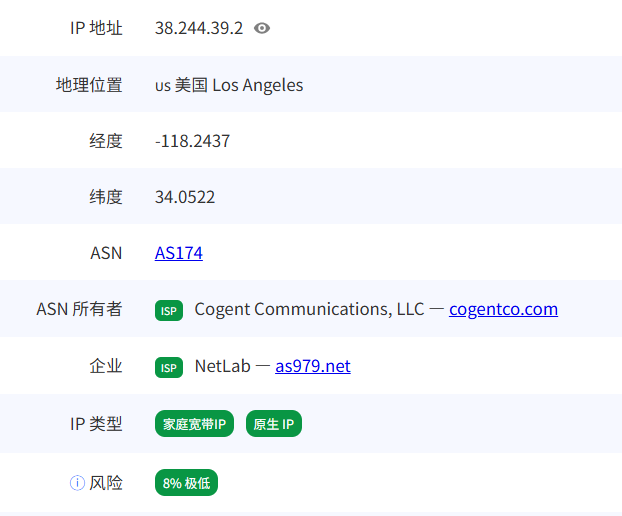The image size is (622, 516).
Task: Click the NetLab company name
Action: pyautogui.click(x=221, y=366)
